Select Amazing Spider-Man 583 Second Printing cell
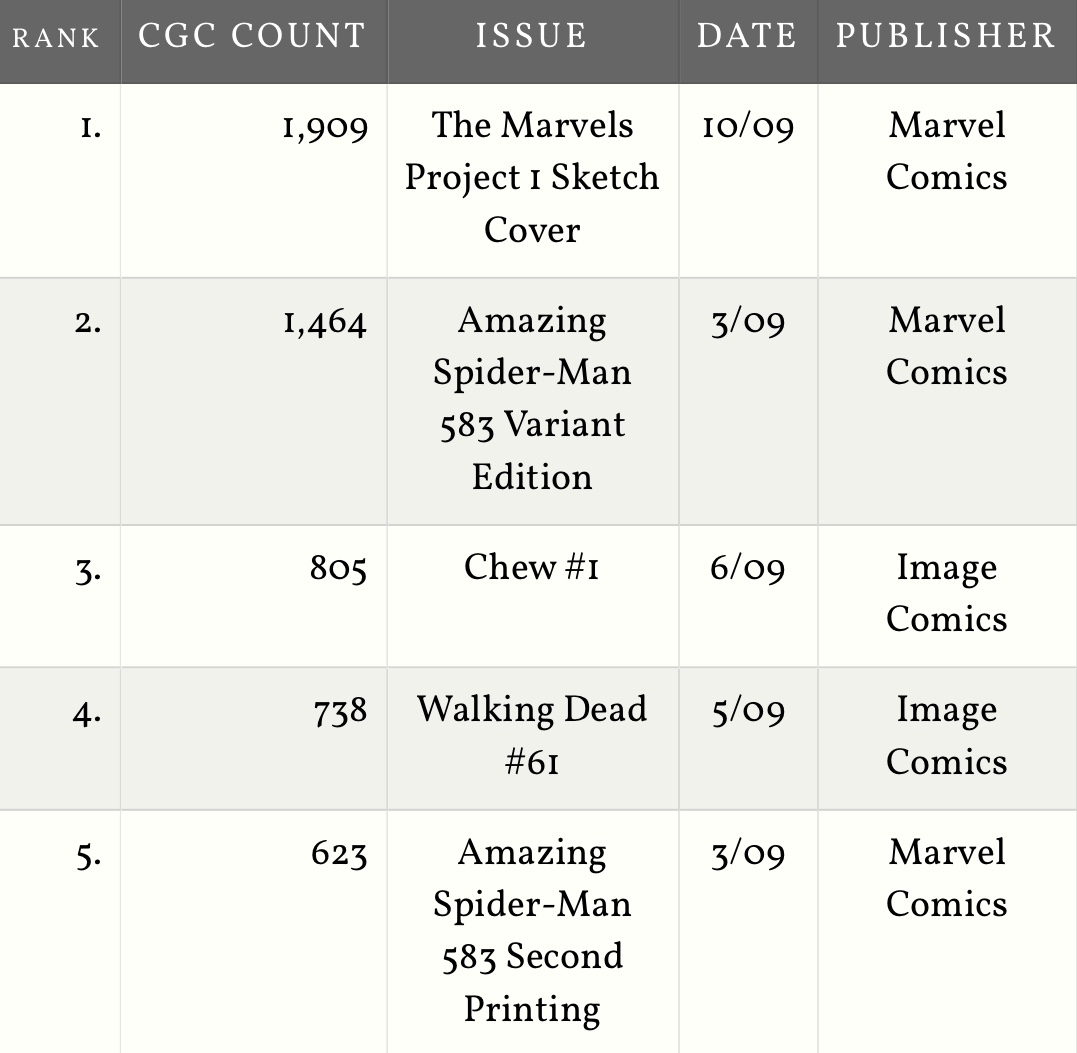Viewport: 1077px width, 1053px height. coord(532,931)
